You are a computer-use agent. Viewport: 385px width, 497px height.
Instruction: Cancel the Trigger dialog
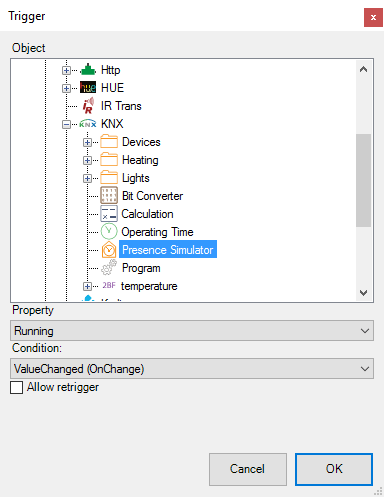pos(248,469)
